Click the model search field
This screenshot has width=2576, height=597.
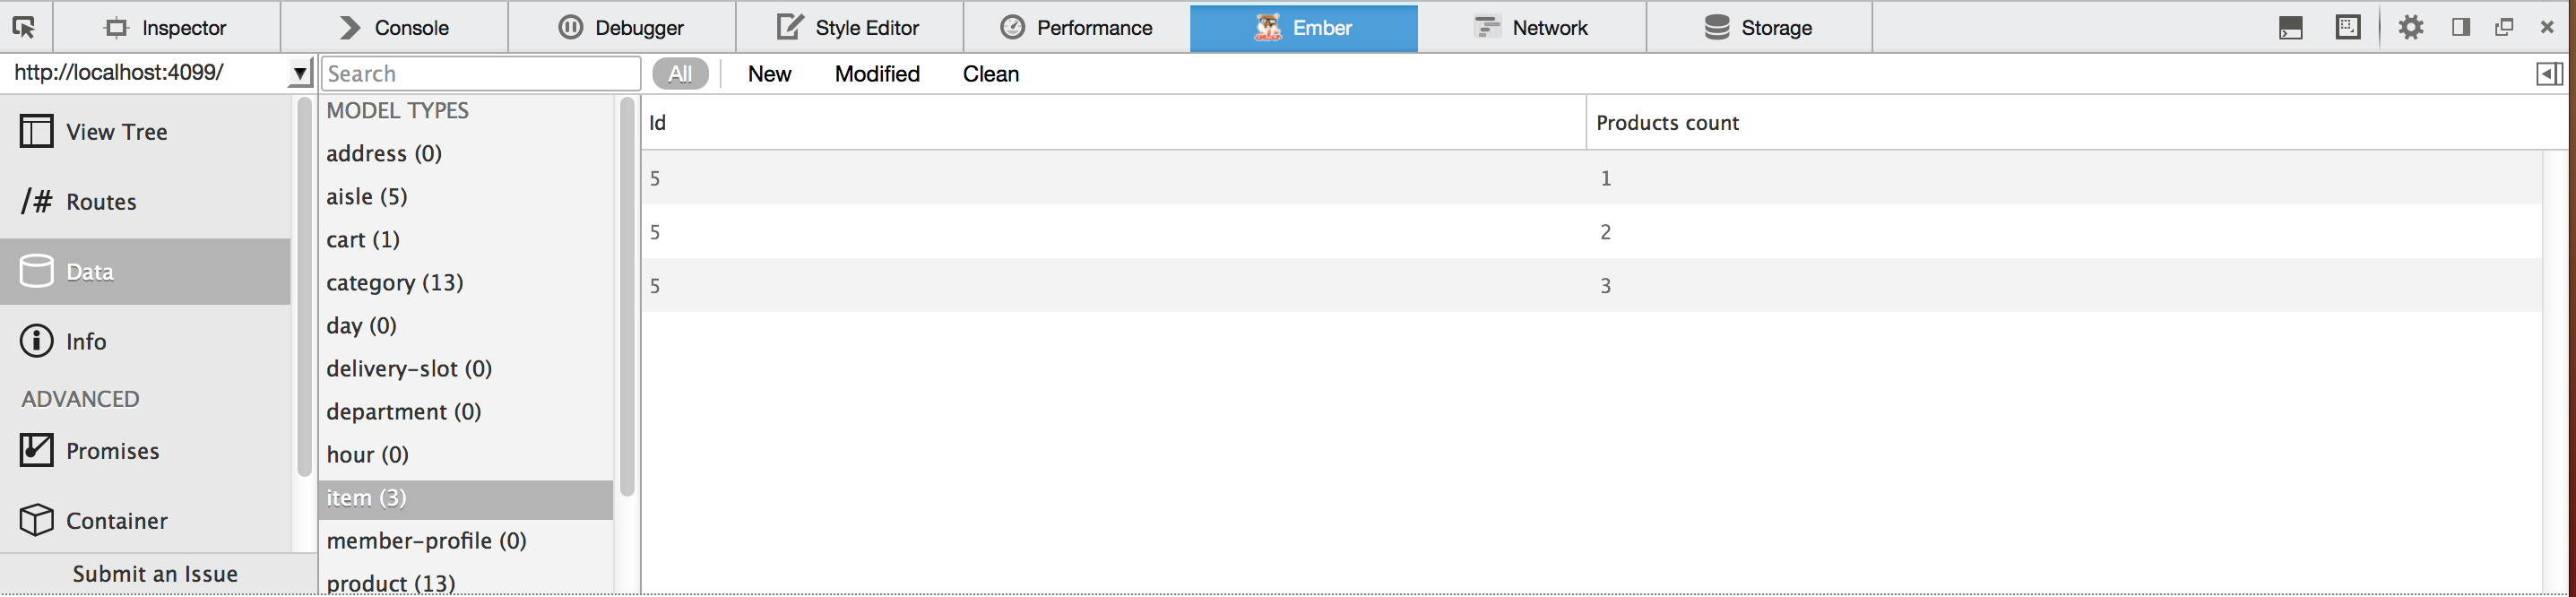(481, 74)
